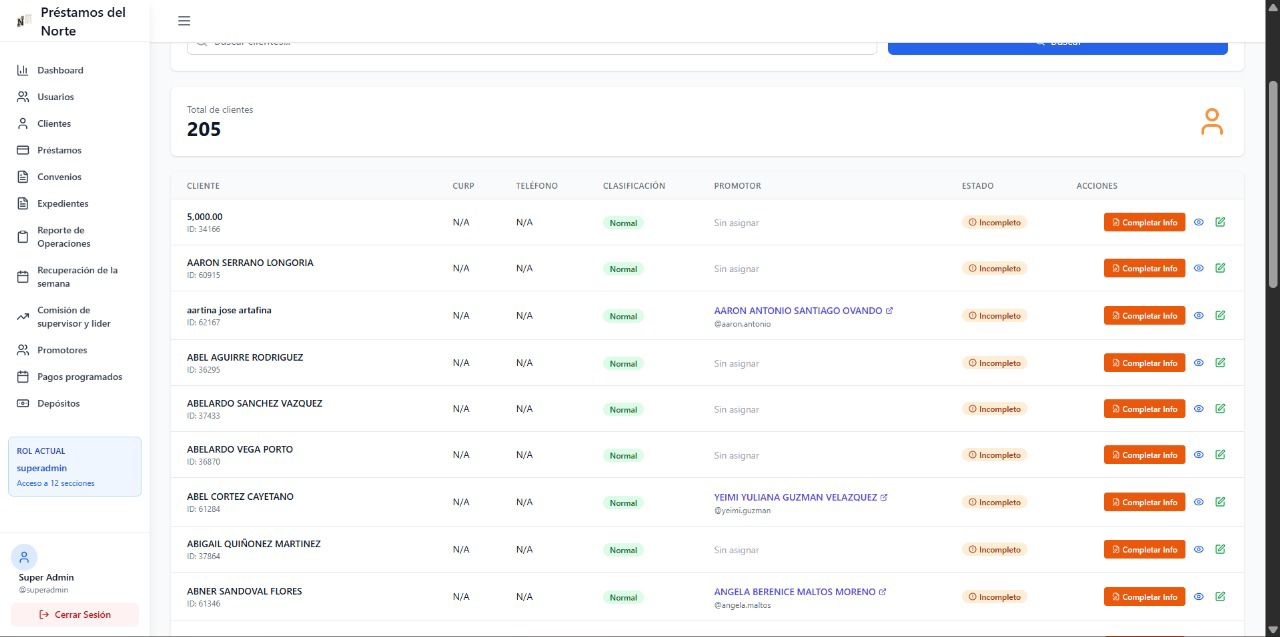
Task: Click the edit icon for ABELARDO VEGA PORTO
Action: click(x=1220, y=455)
